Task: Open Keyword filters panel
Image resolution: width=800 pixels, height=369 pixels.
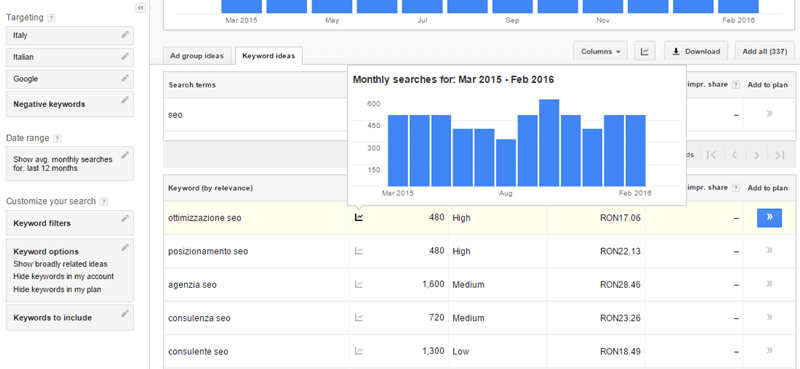Action: (70, 223)
